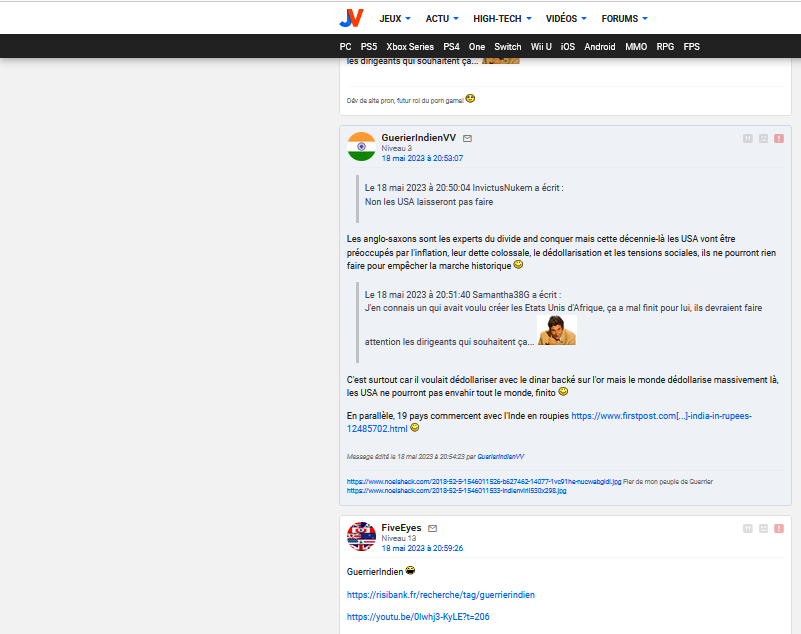Select Android in the platform bar
This screenshot has width=801, height=634.
[x=600, y=46]
